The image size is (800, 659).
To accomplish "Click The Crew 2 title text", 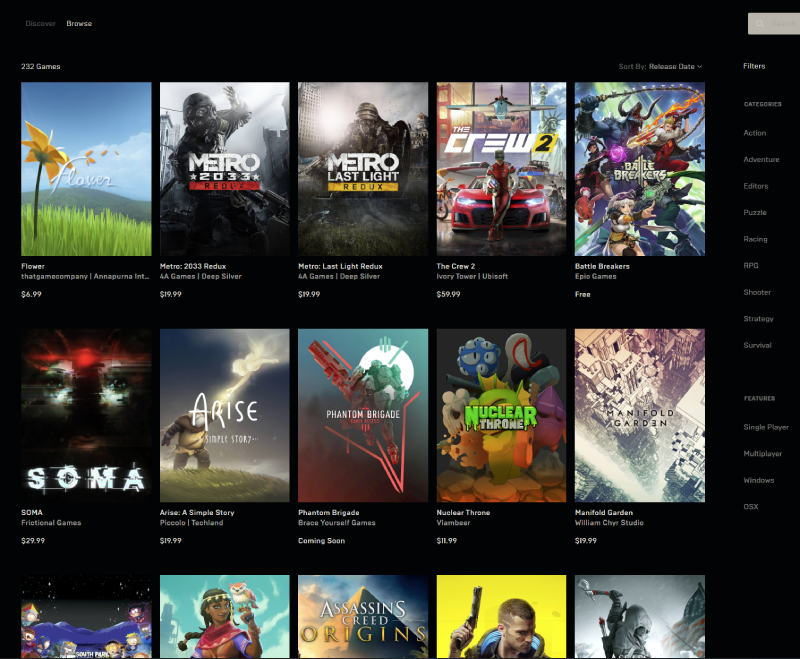I will [456, 266].
